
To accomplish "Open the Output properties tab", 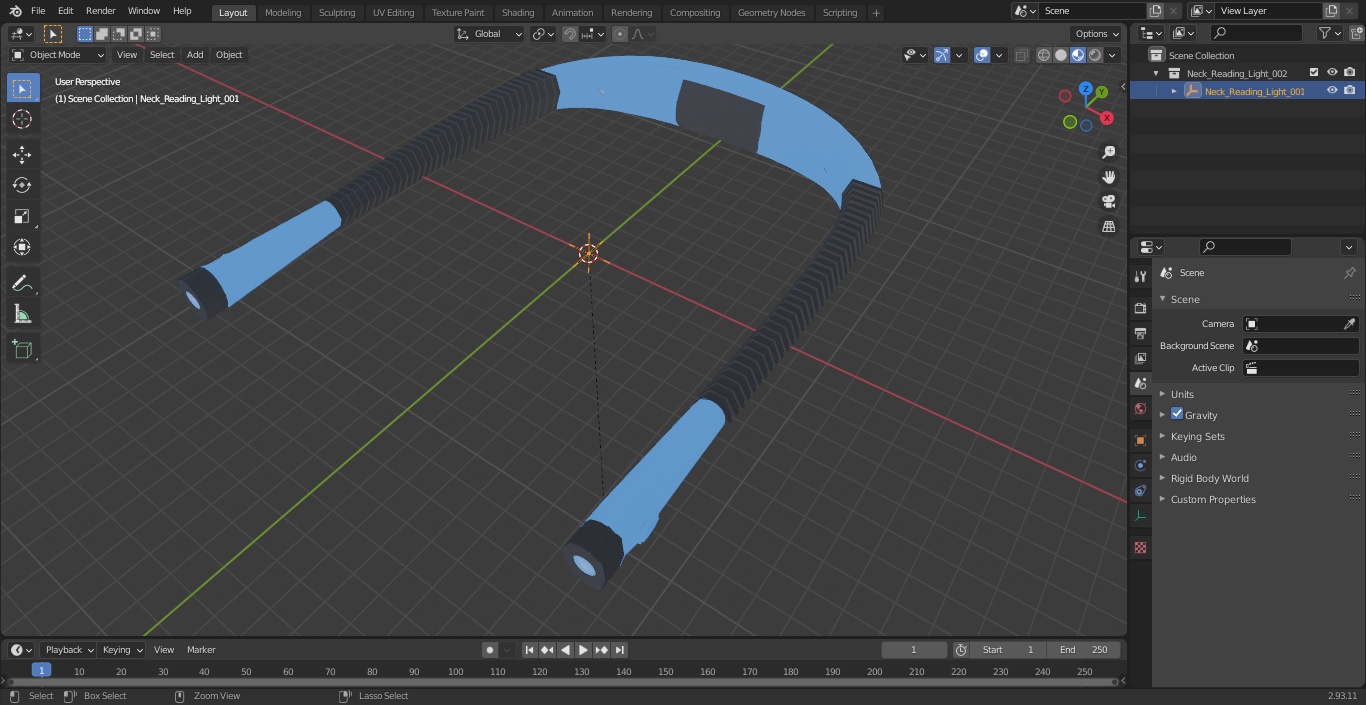I will click(1140, 333).
